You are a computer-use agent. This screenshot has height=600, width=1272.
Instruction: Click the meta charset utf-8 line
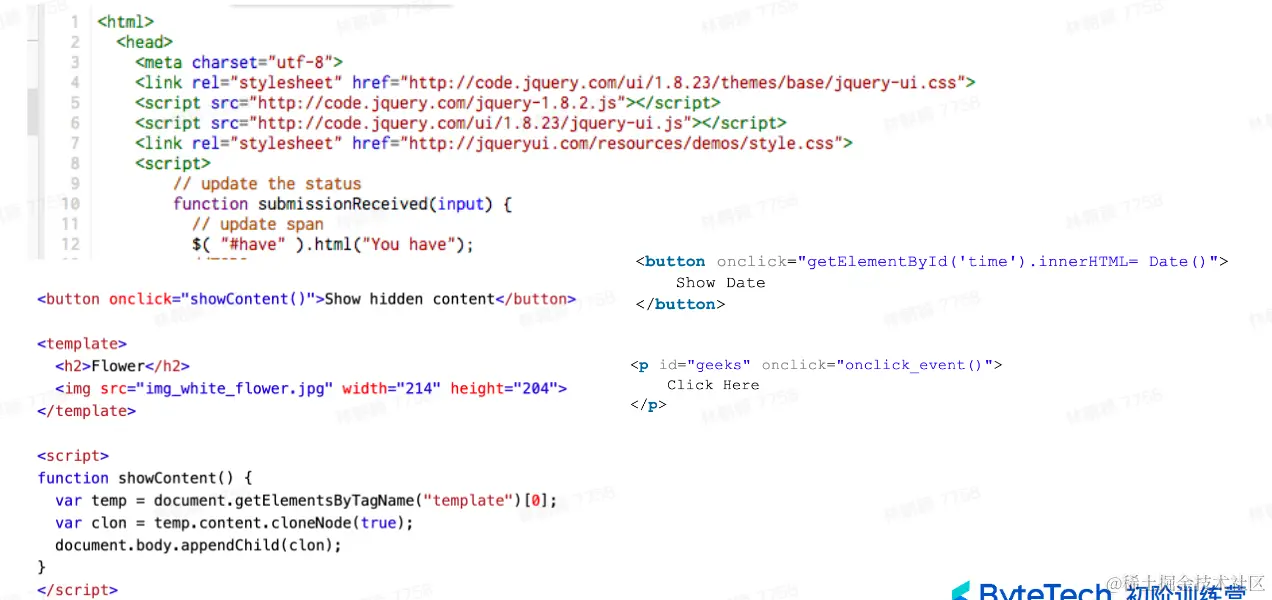click(239, 62)
